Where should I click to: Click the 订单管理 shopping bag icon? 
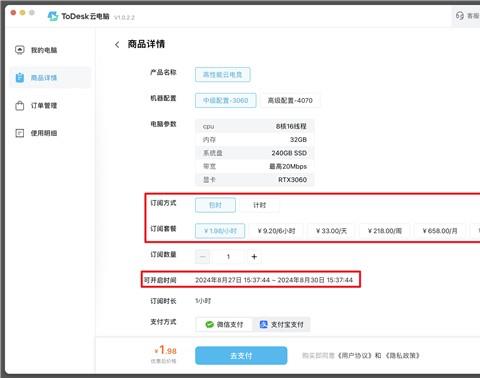[x=20, y=106]
